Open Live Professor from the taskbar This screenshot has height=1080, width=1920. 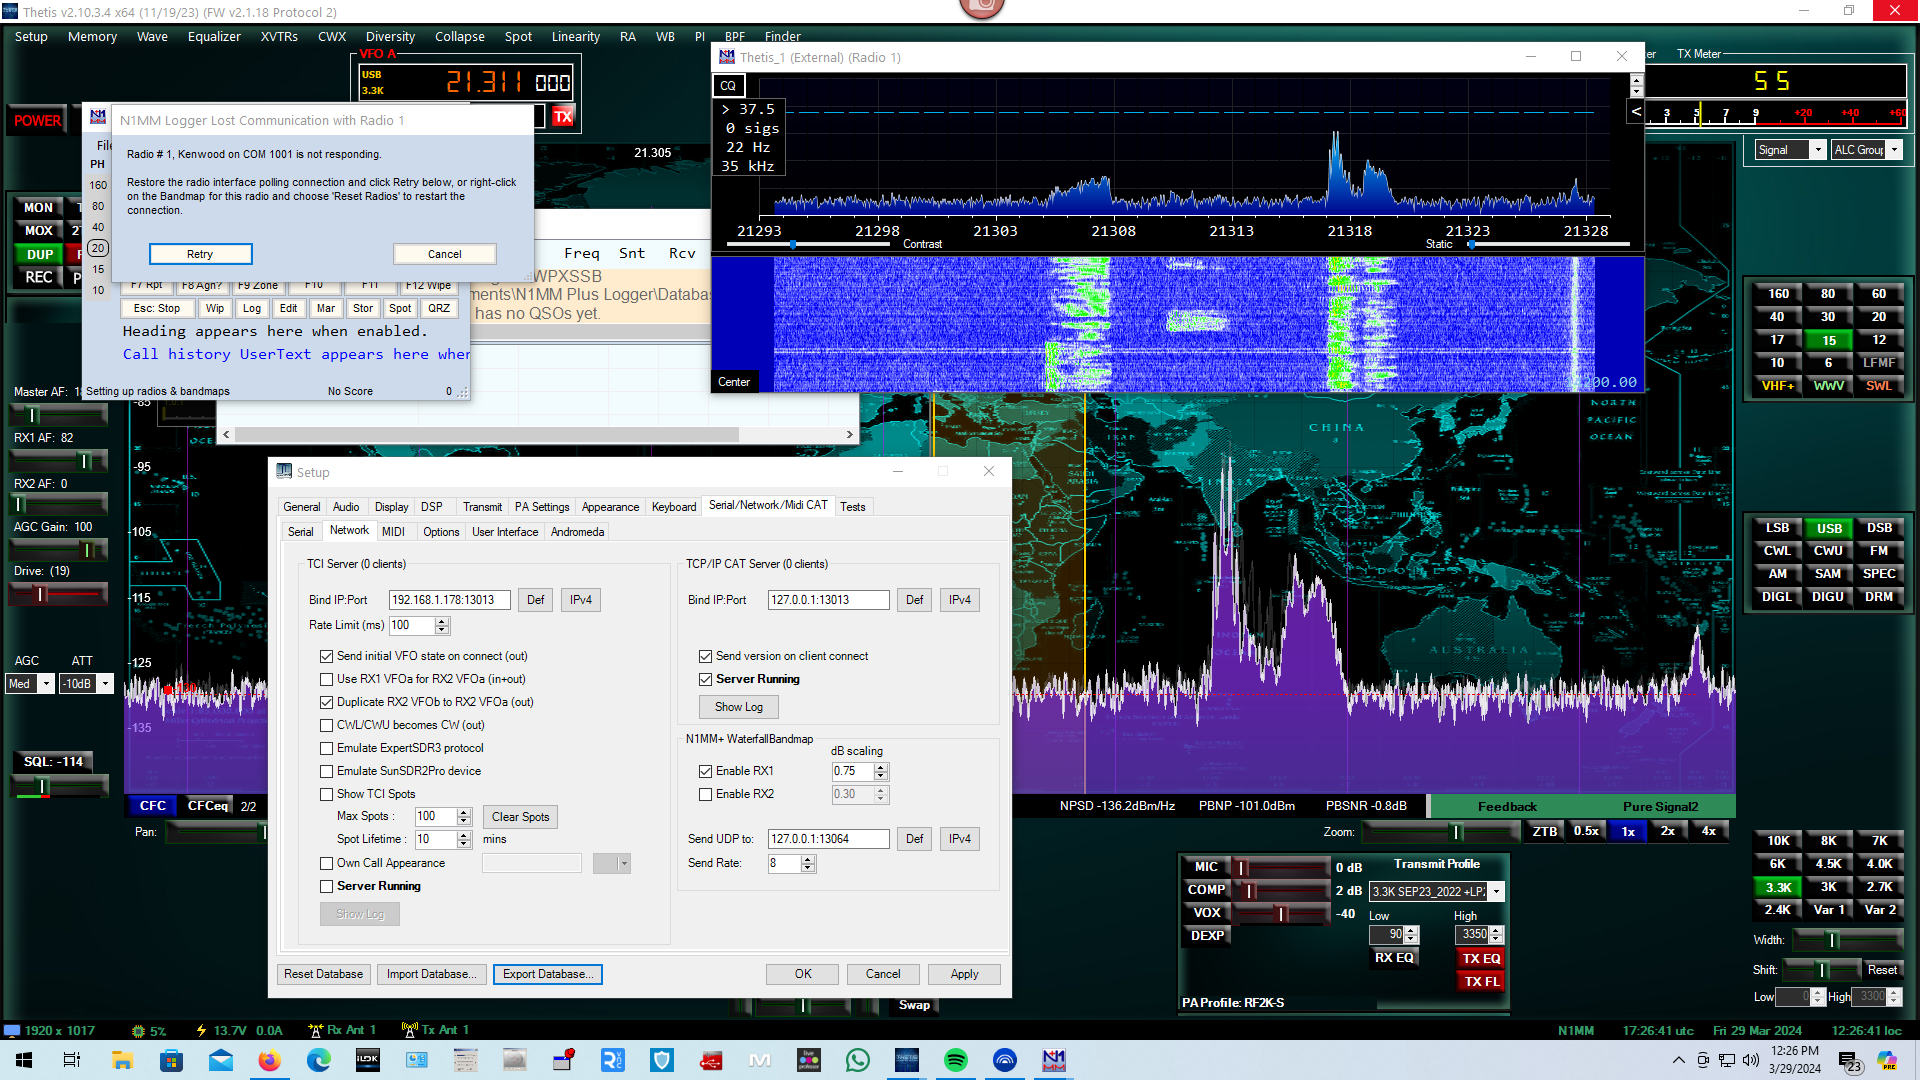click(x=809, y=1060)
